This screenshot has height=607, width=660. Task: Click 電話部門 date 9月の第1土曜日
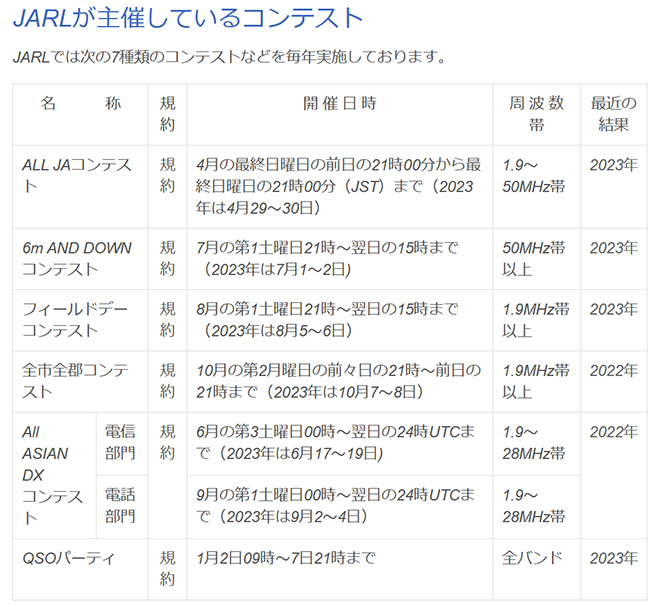tap(335, 506)
